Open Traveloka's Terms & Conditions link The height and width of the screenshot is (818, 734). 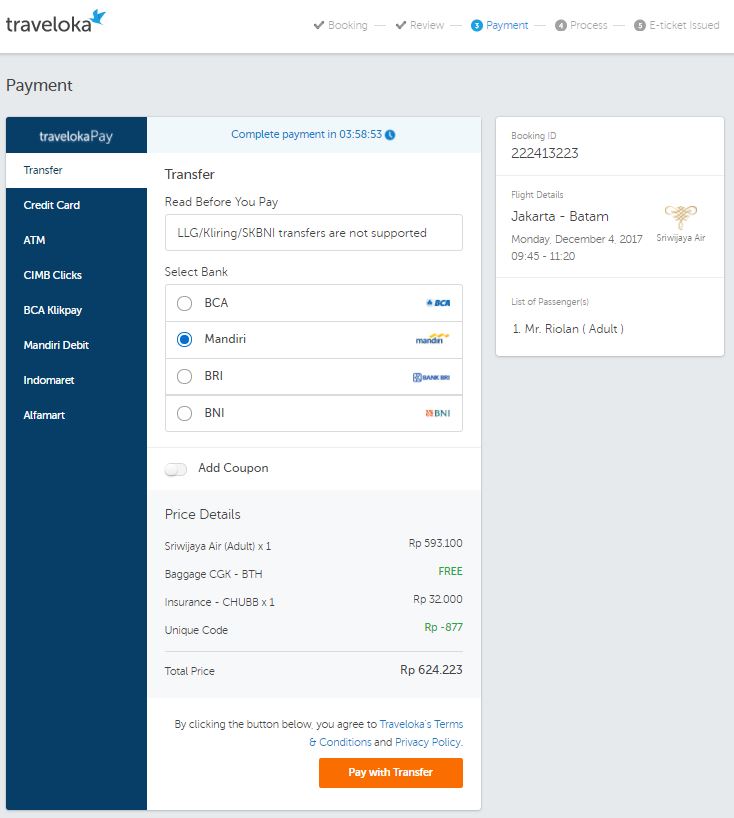422,725
